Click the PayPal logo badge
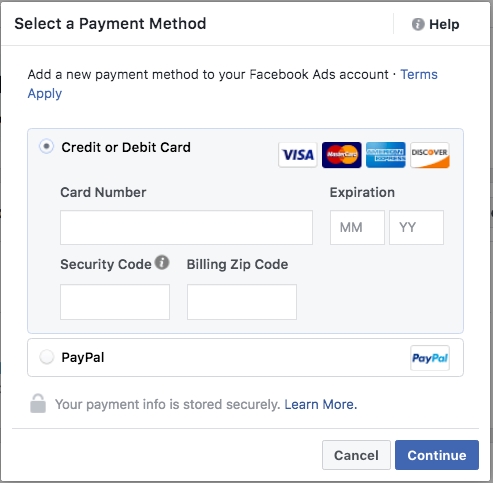This screenshot has width=493, height=483. (430, 358)
